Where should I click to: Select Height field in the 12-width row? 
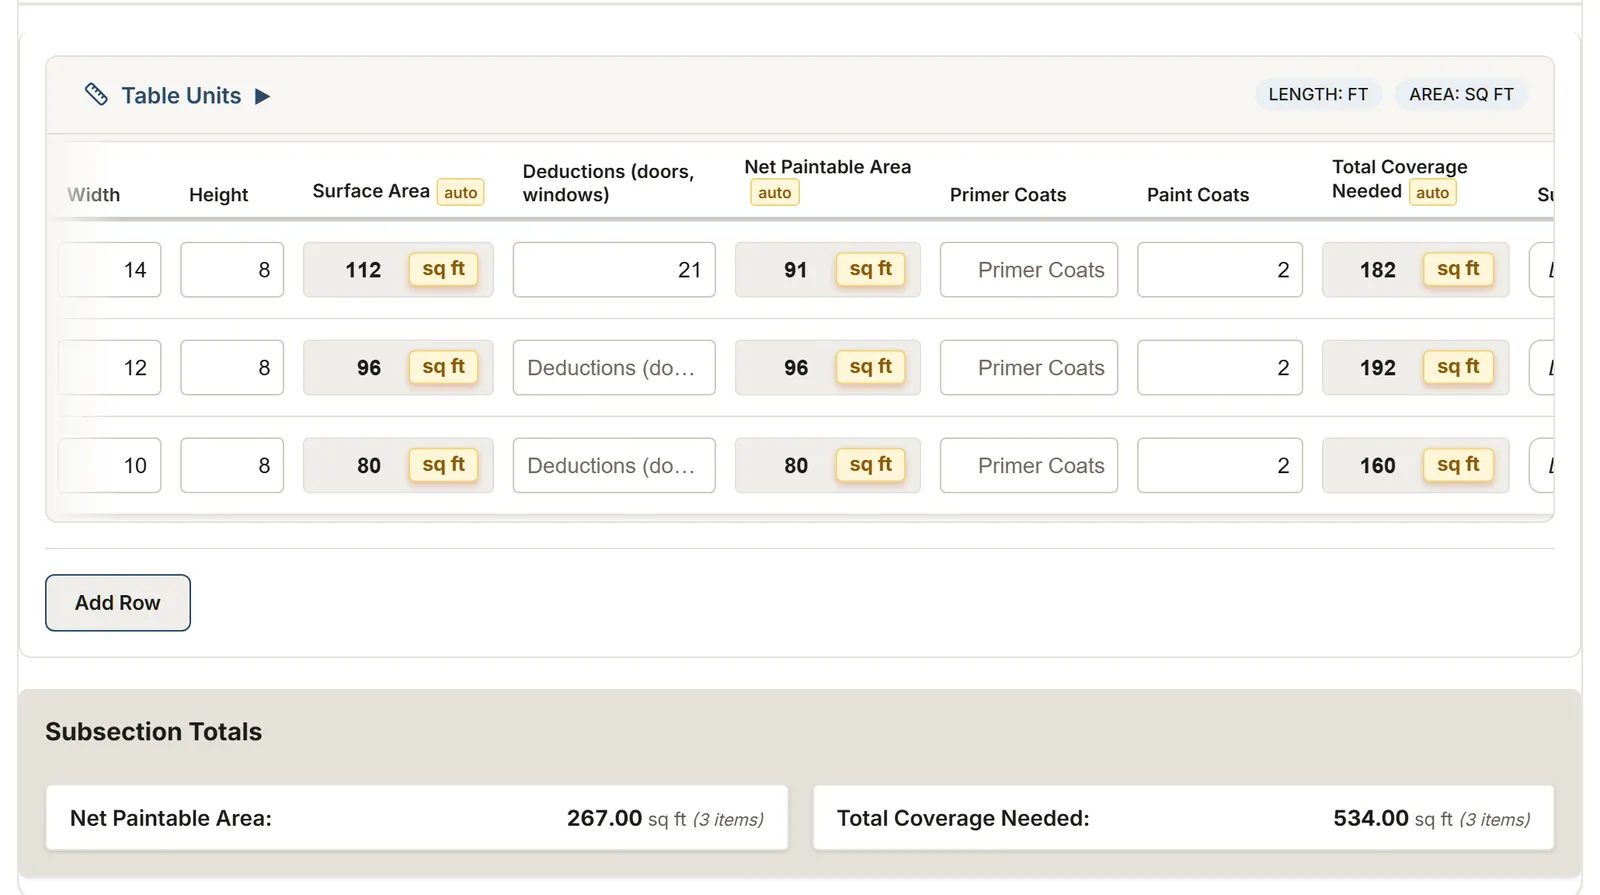point(232,368)
